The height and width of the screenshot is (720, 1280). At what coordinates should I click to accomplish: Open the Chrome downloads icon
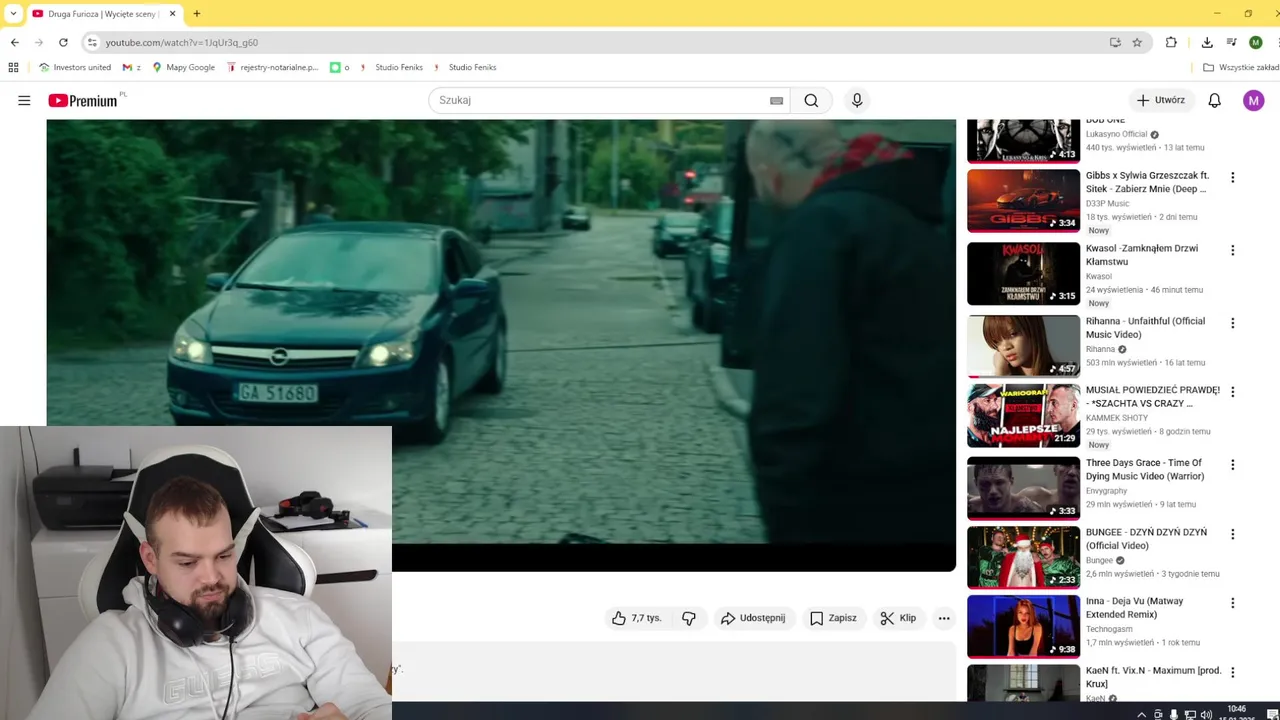pyautogui.click(x=1207, y=42)
